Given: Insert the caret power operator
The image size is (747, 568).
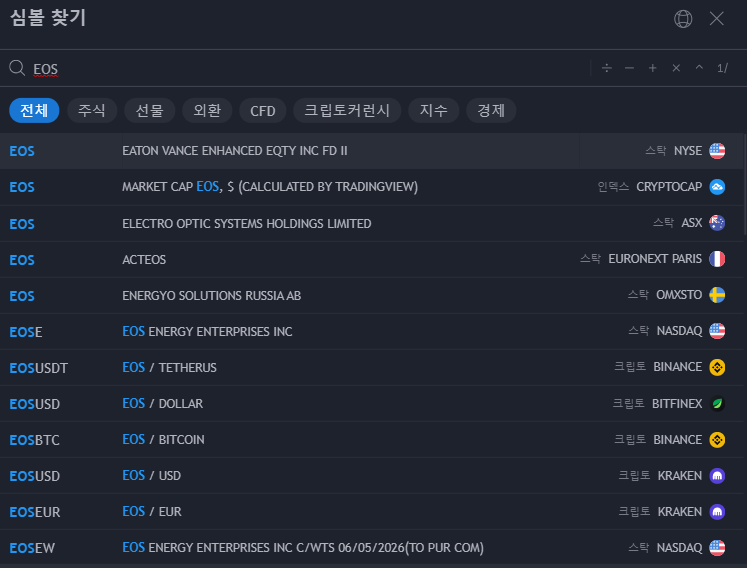Looking at the screenshot, I should [x=699, y=68].
